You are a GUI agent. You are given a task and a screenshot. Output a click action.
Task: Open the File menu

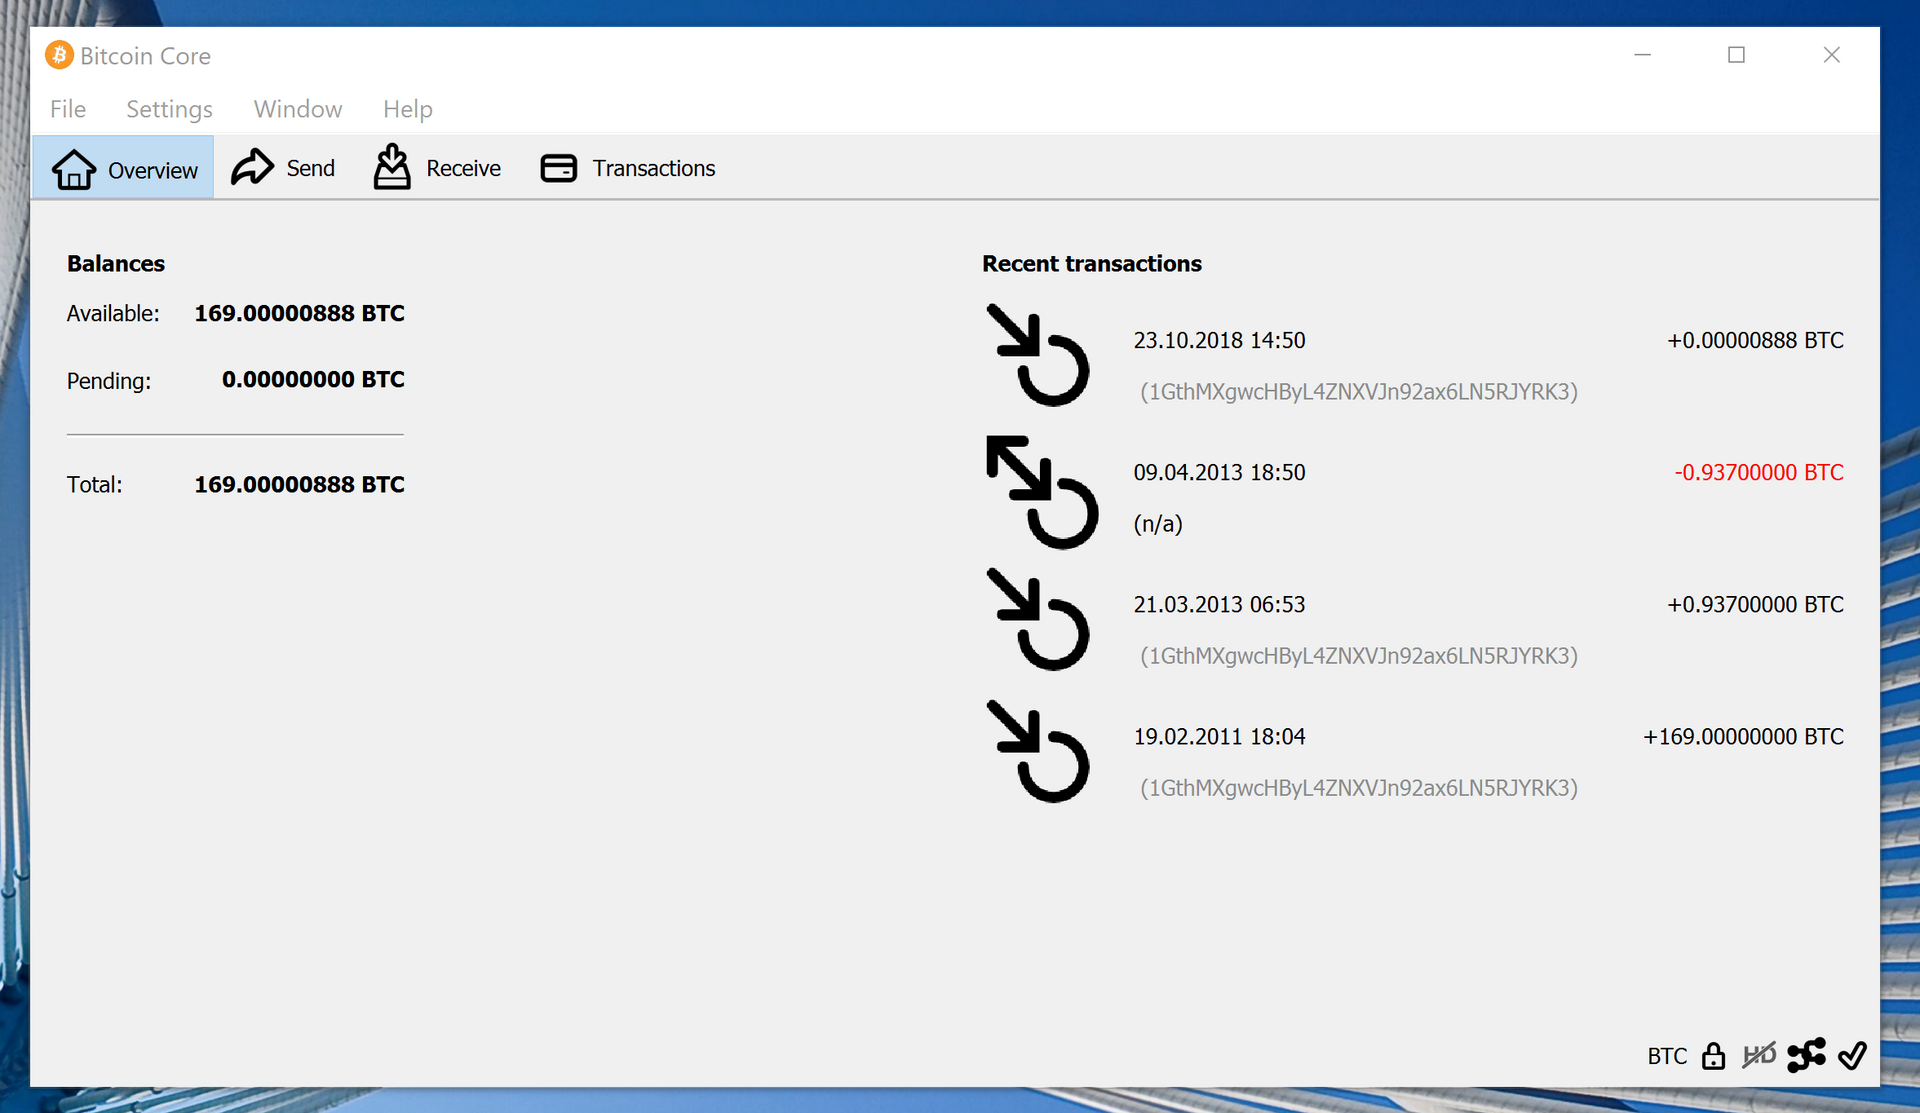coord(68,109)
